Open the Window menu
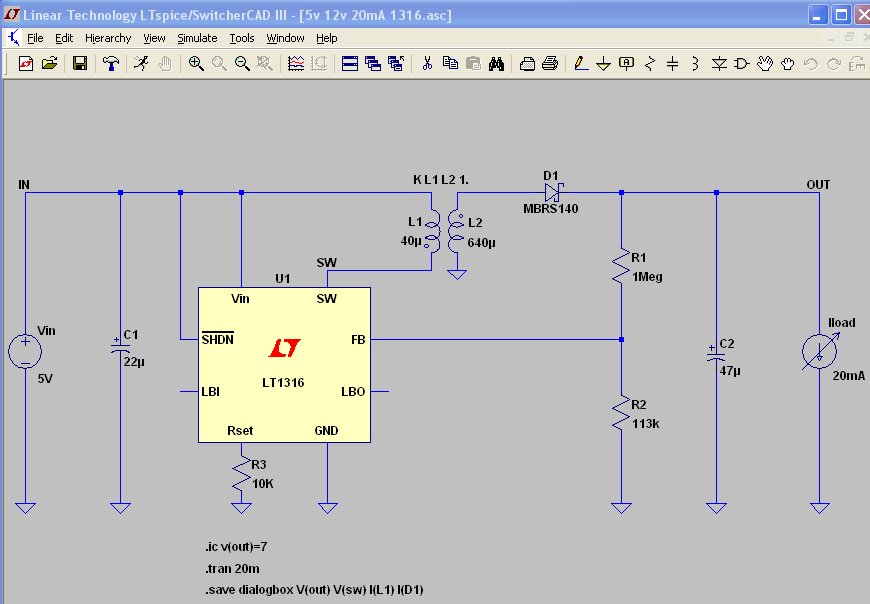This screenshot has height=604, width=870. 285,38
